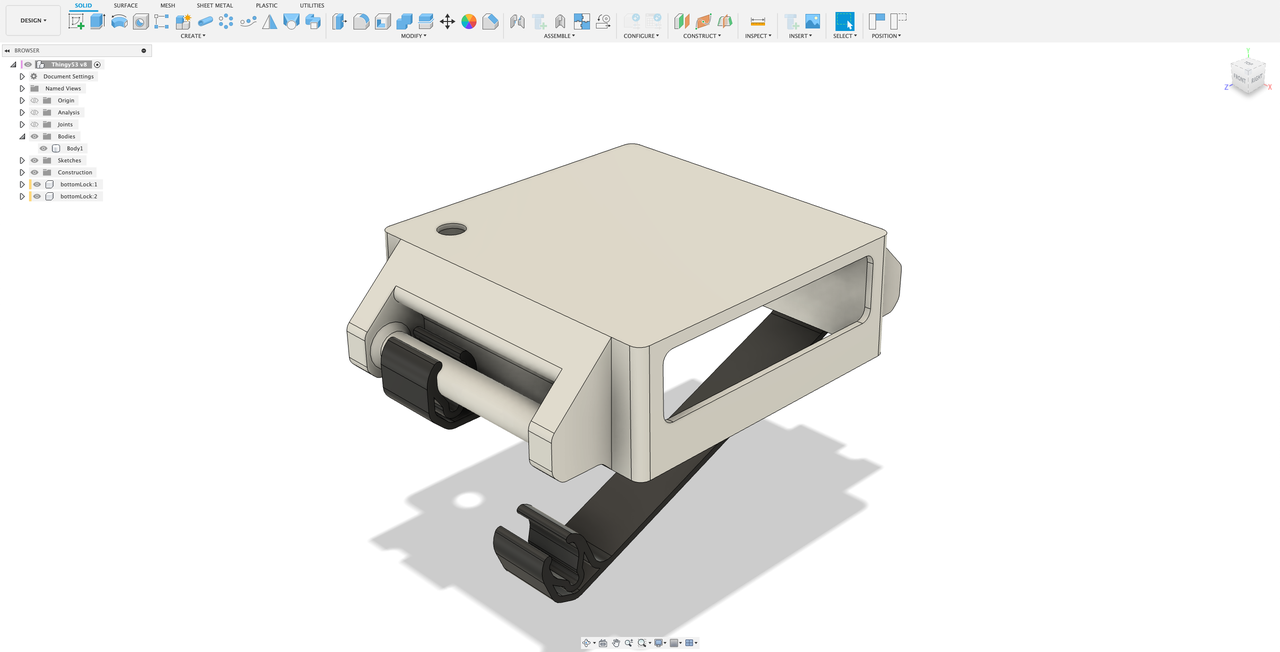Open the Construct menu
1280x652 pixels.
click(702, 36)
